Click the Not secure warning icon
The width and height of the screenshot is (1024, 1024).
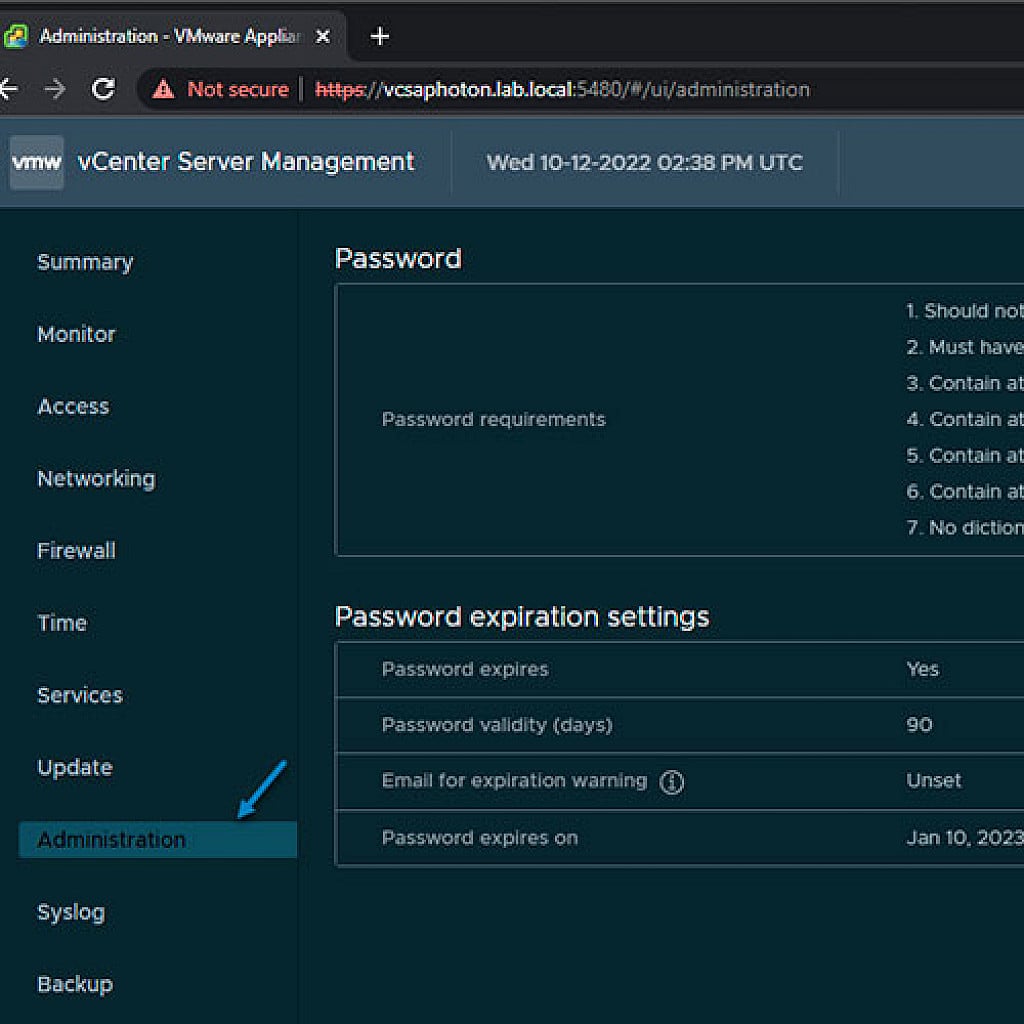pyautogui.click(x=163, y=89)
